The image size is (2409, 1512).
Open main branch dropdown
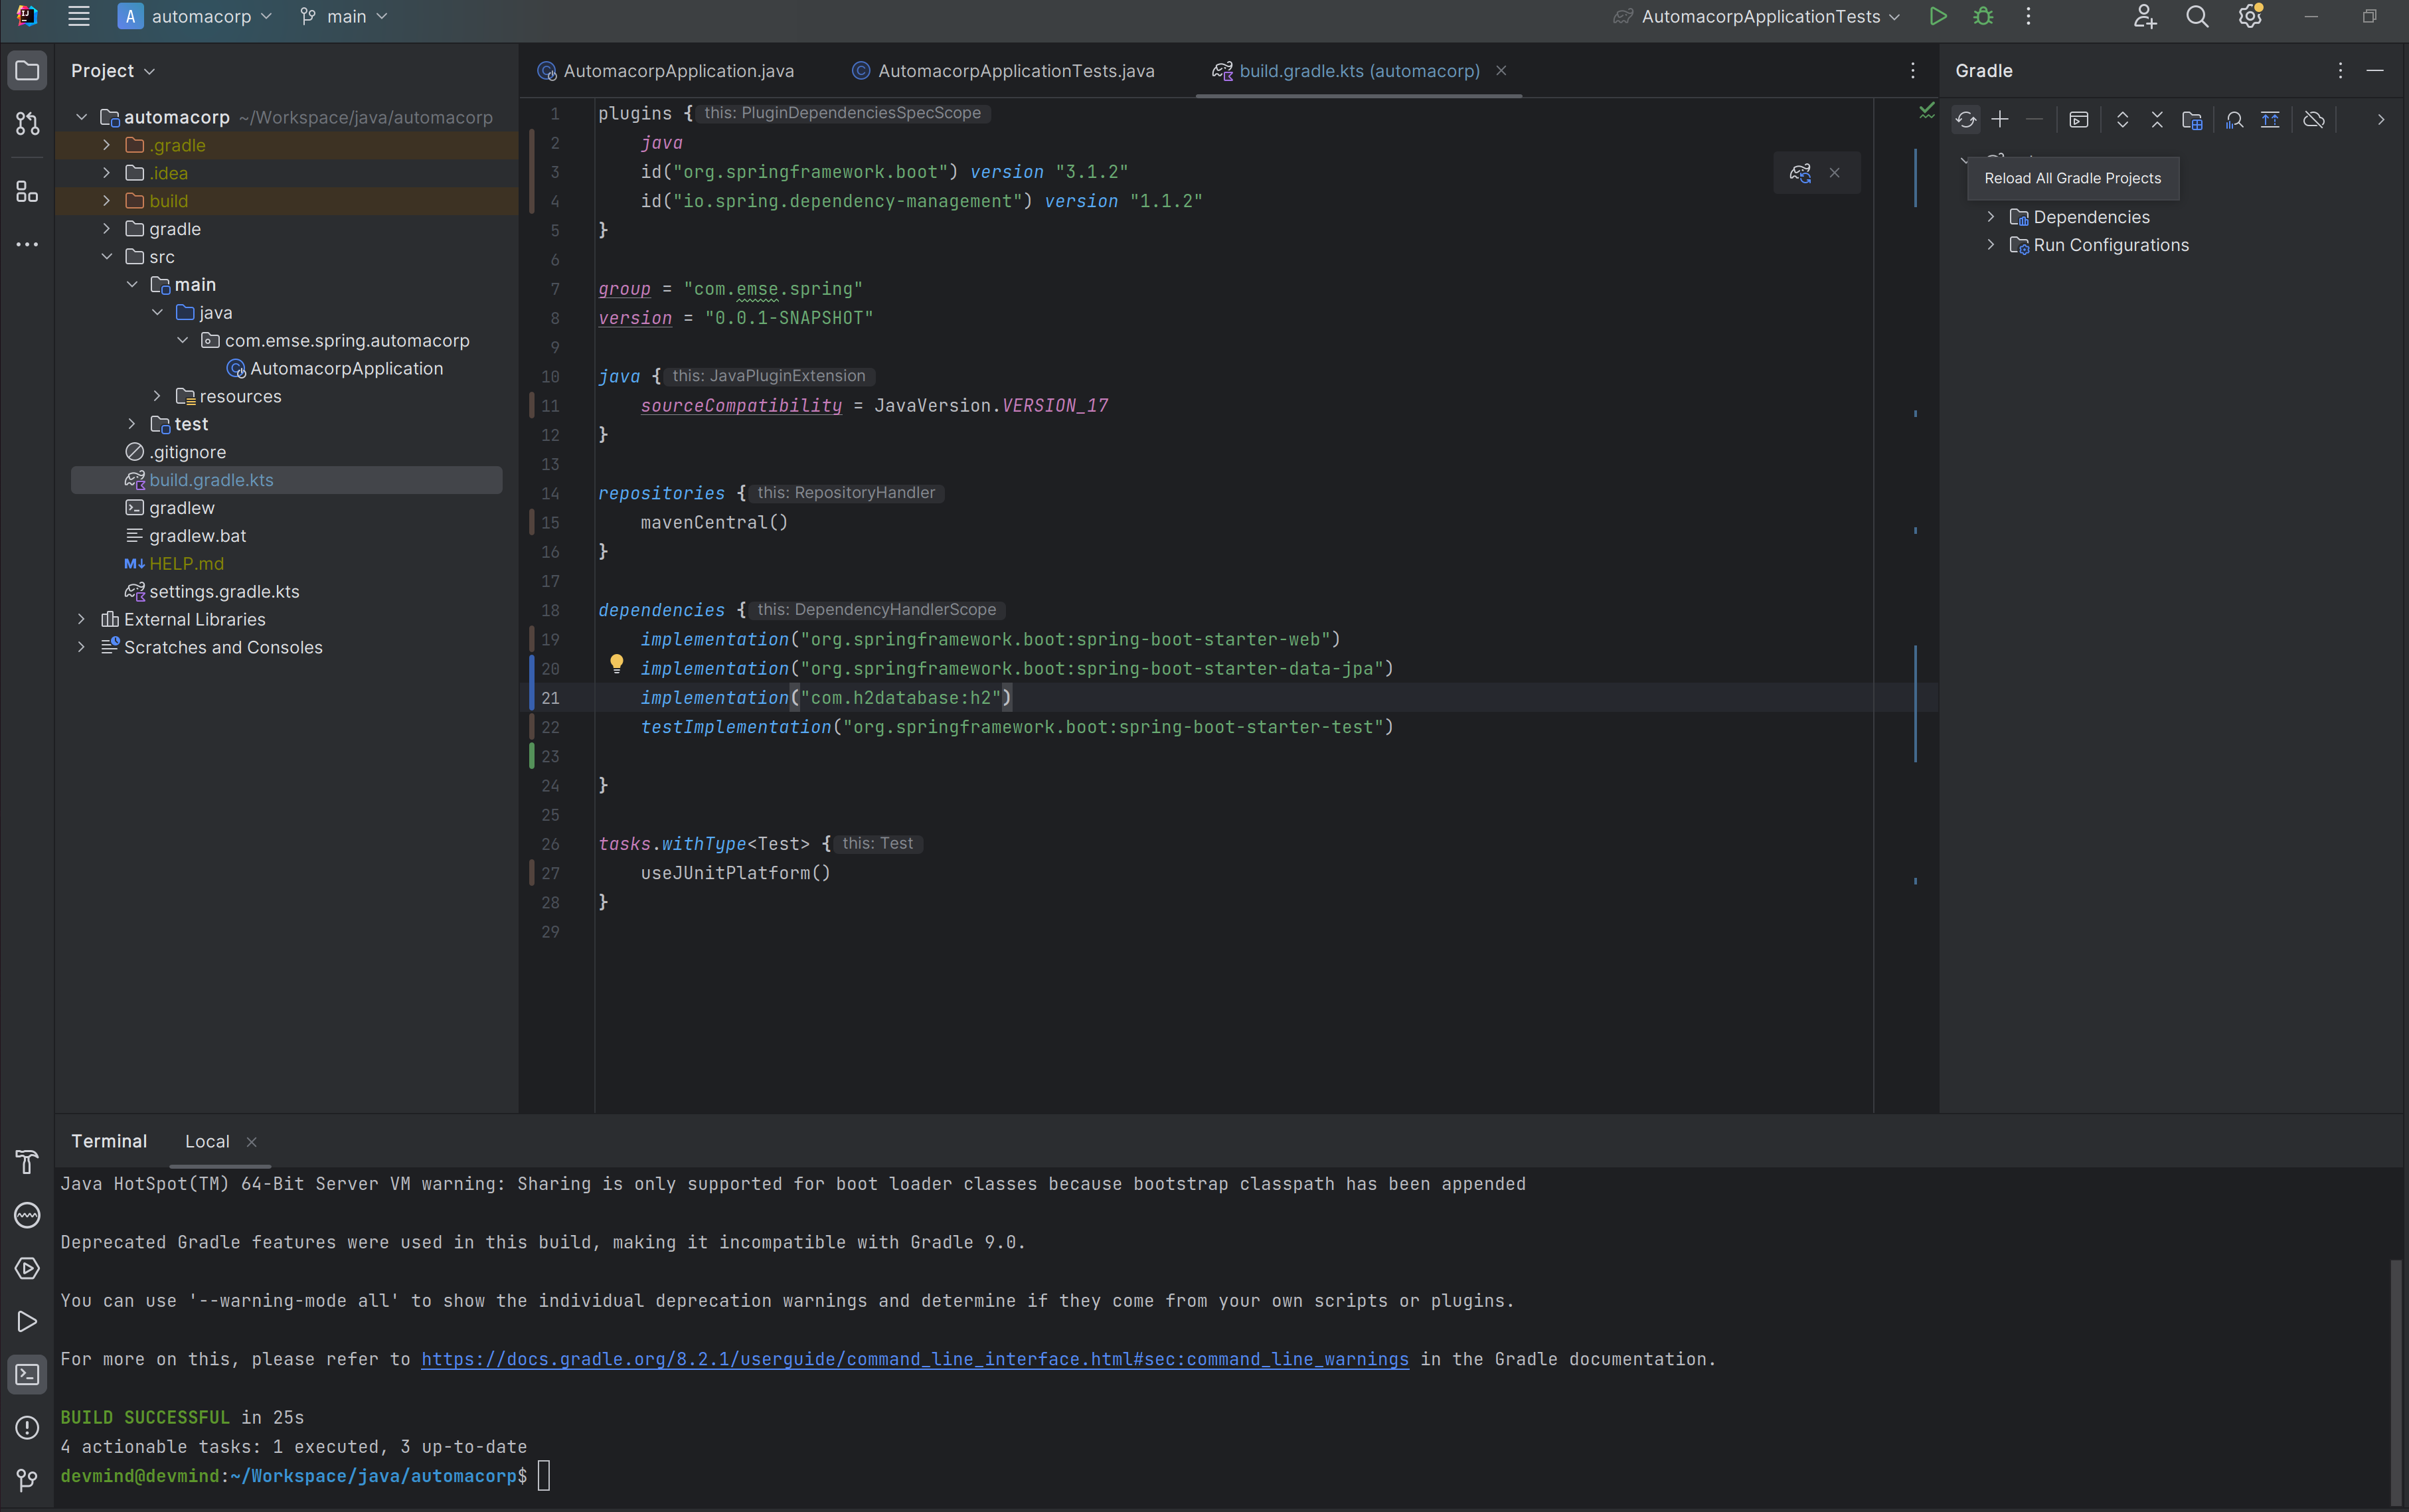344,16
